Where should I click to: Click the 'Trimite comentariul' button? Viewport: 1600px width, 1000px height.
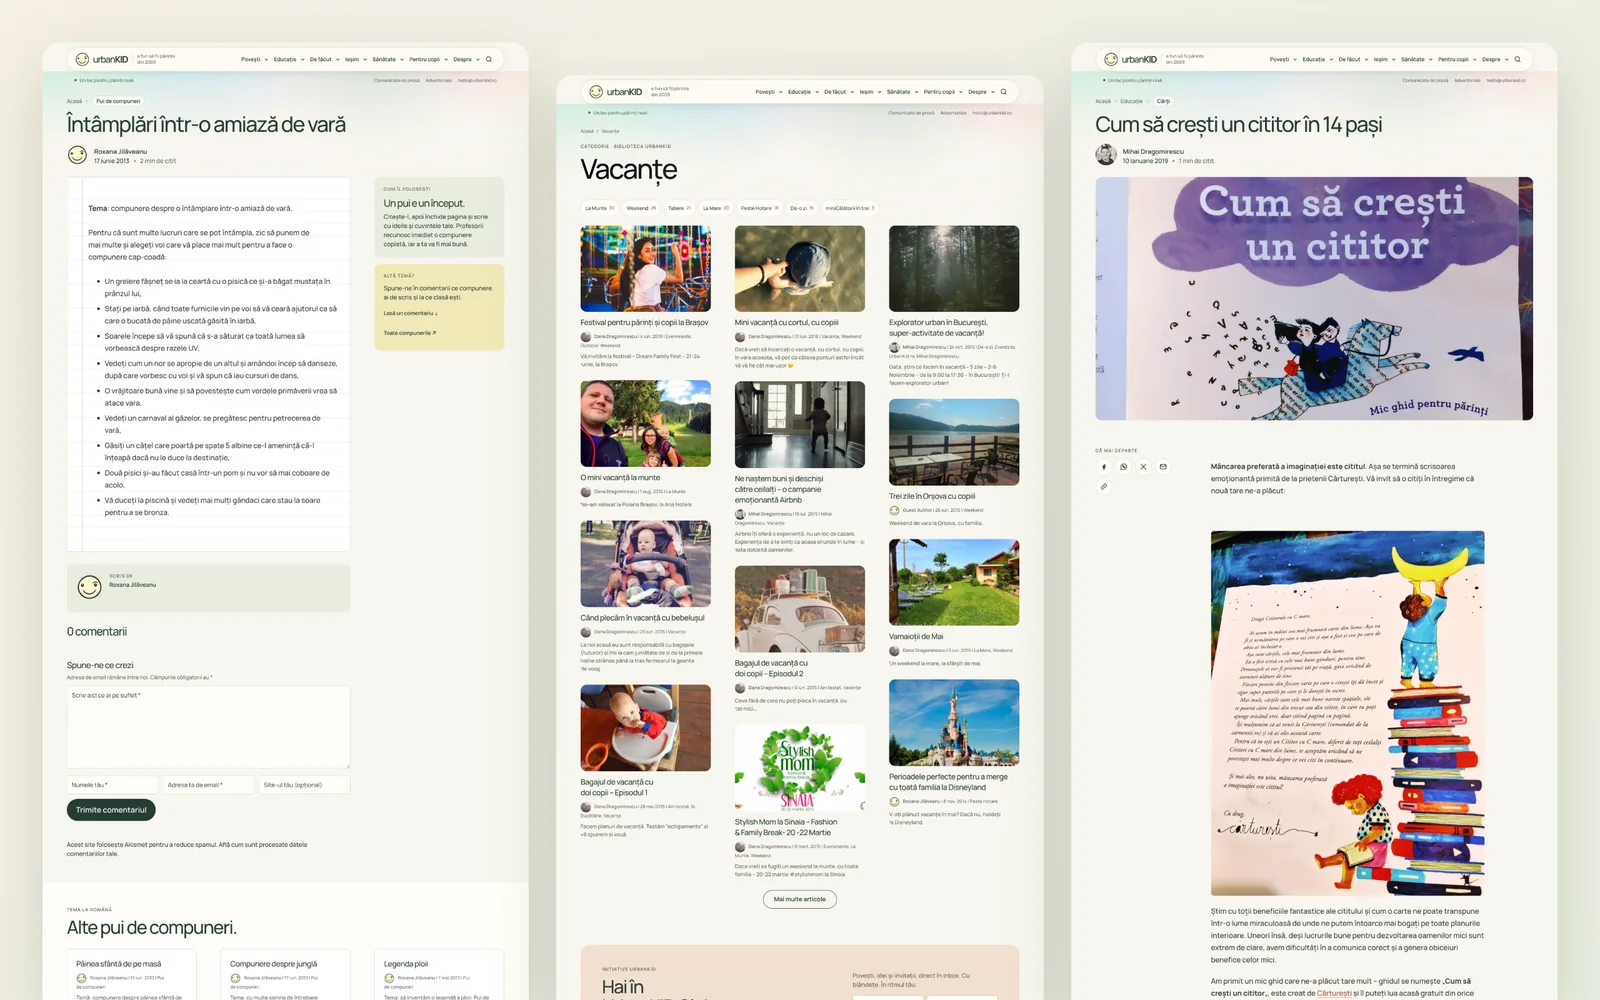[111, 810]
